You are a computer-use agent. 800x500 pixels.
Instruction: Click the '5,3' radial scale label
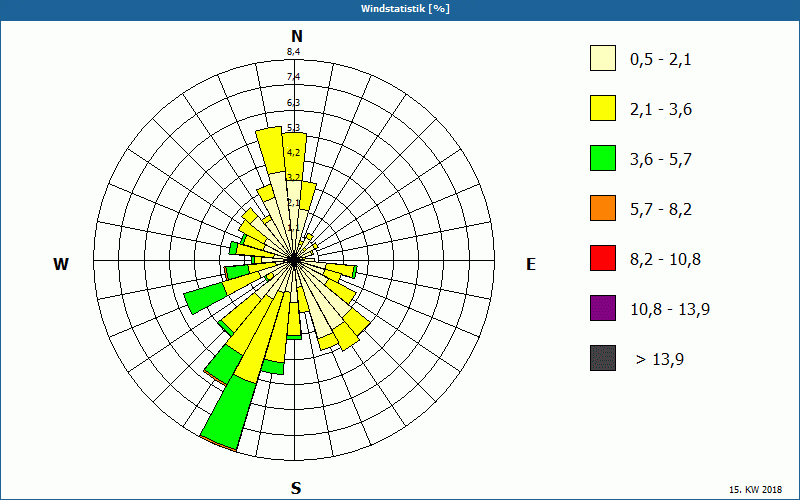pos(293,128)
